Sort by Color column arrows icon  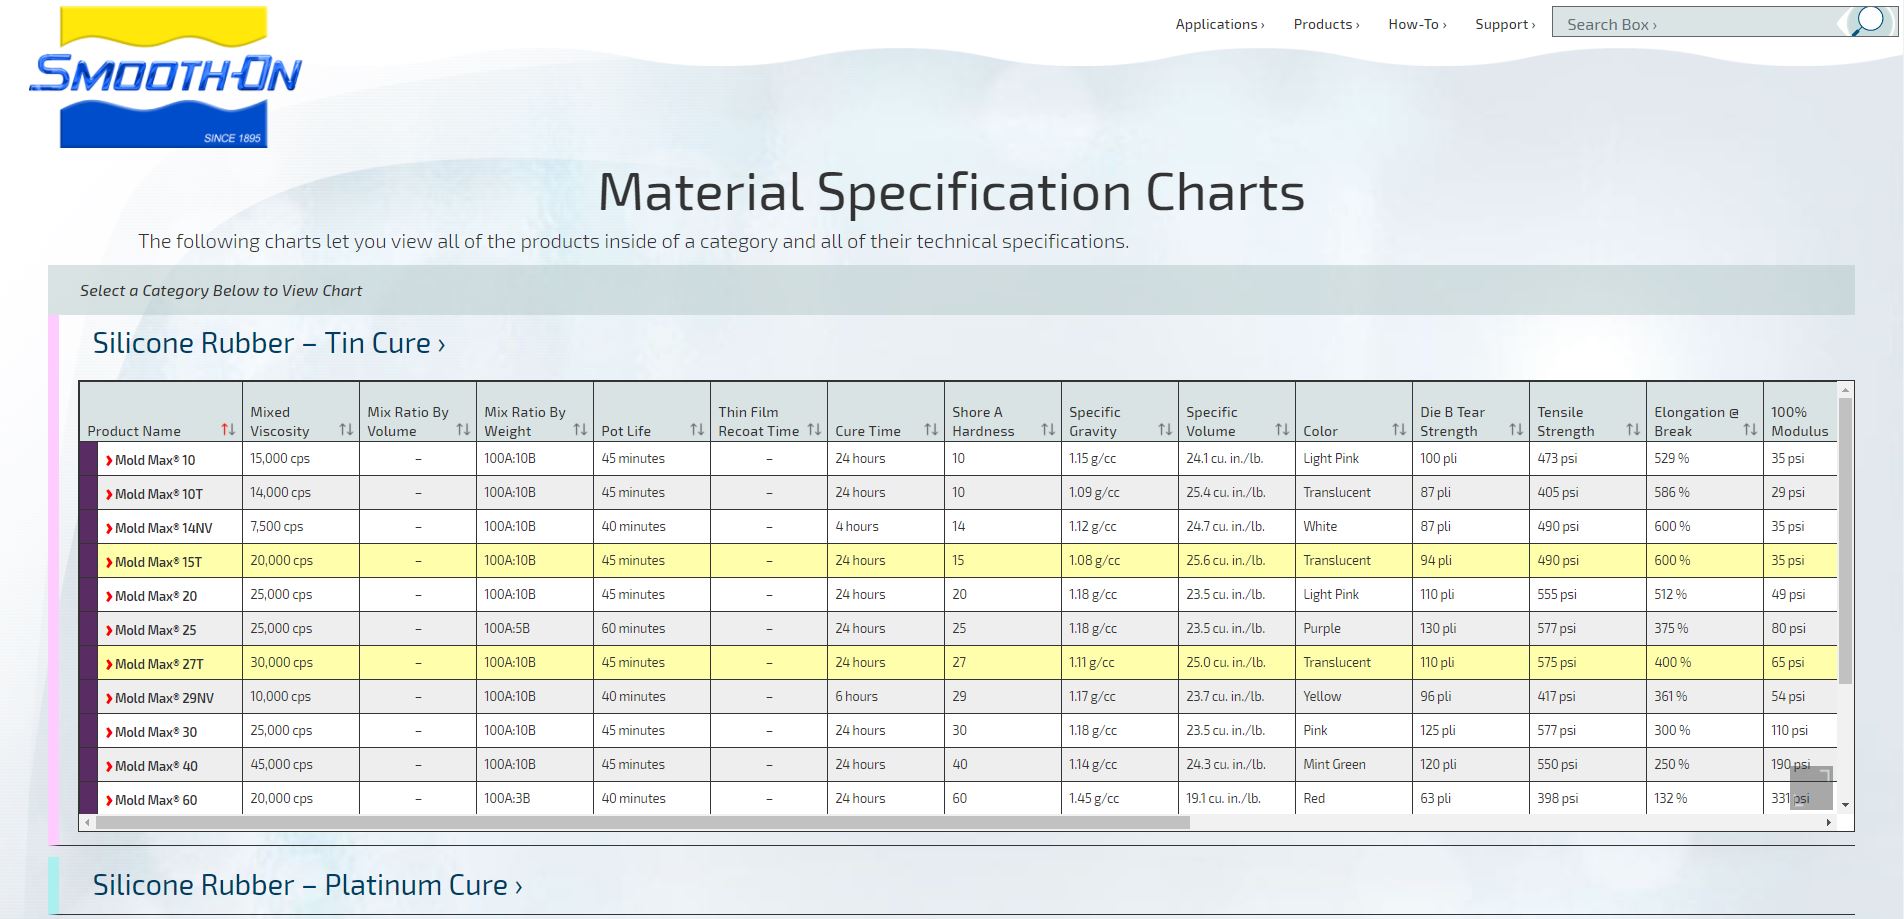[x=1399, y=430]
